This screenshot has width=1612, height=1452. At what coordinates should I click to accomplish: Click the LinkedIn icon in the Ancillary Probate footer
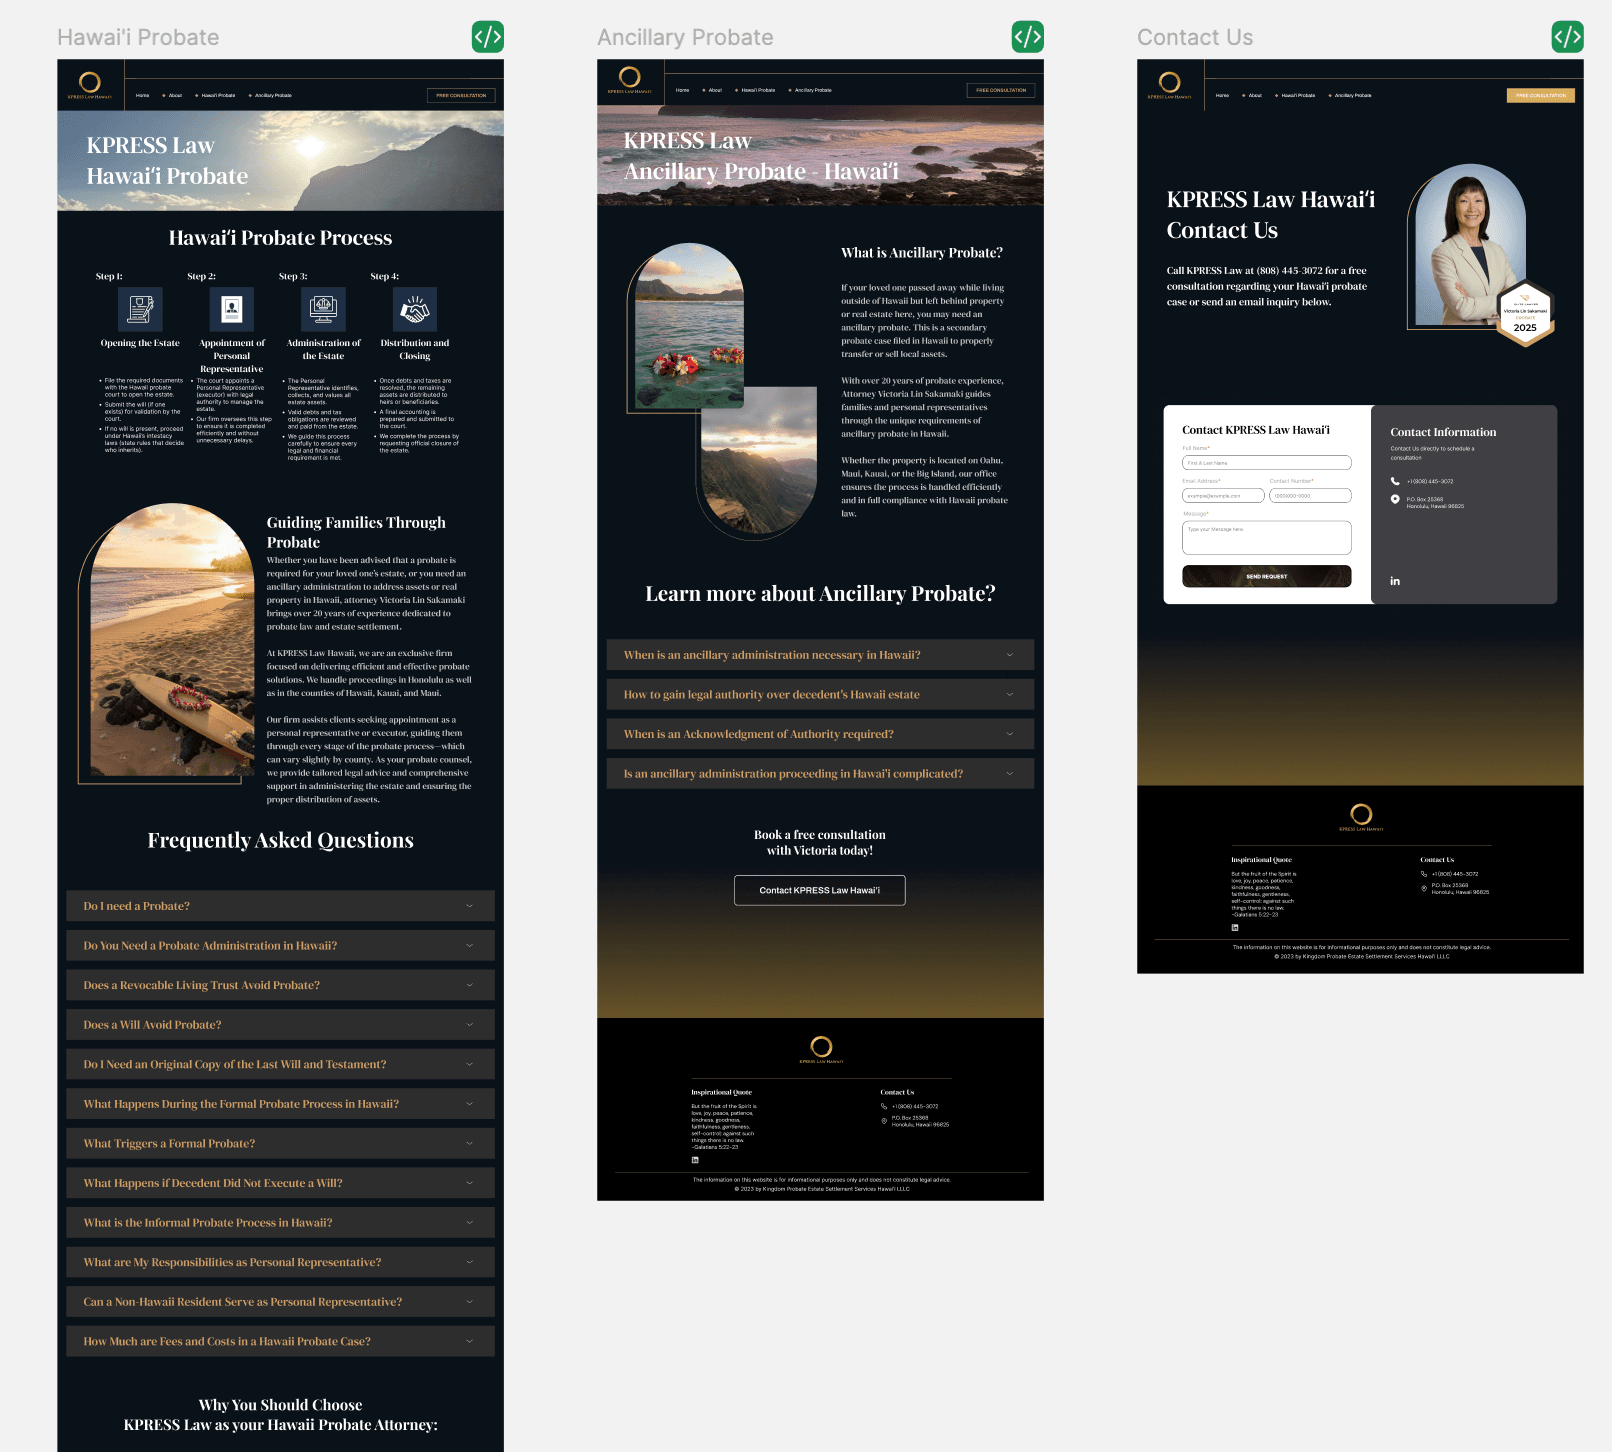(695, 1160)
